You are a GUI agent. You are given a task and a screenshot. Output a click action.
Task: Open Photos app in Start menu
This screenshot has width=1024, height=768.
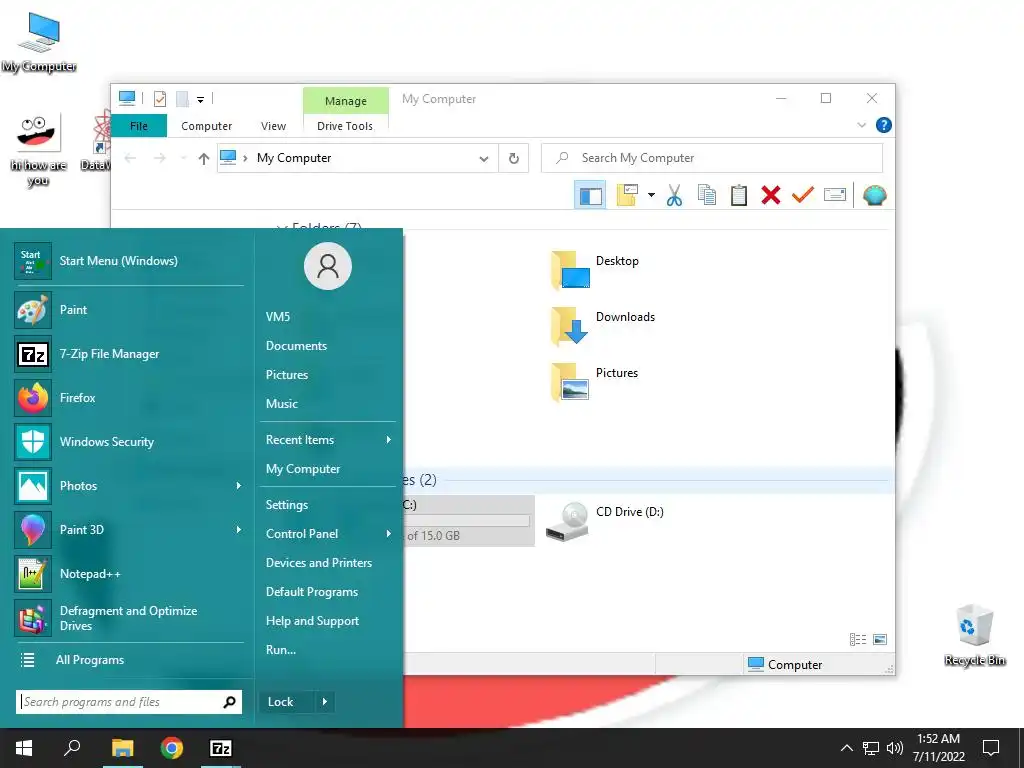129,486
